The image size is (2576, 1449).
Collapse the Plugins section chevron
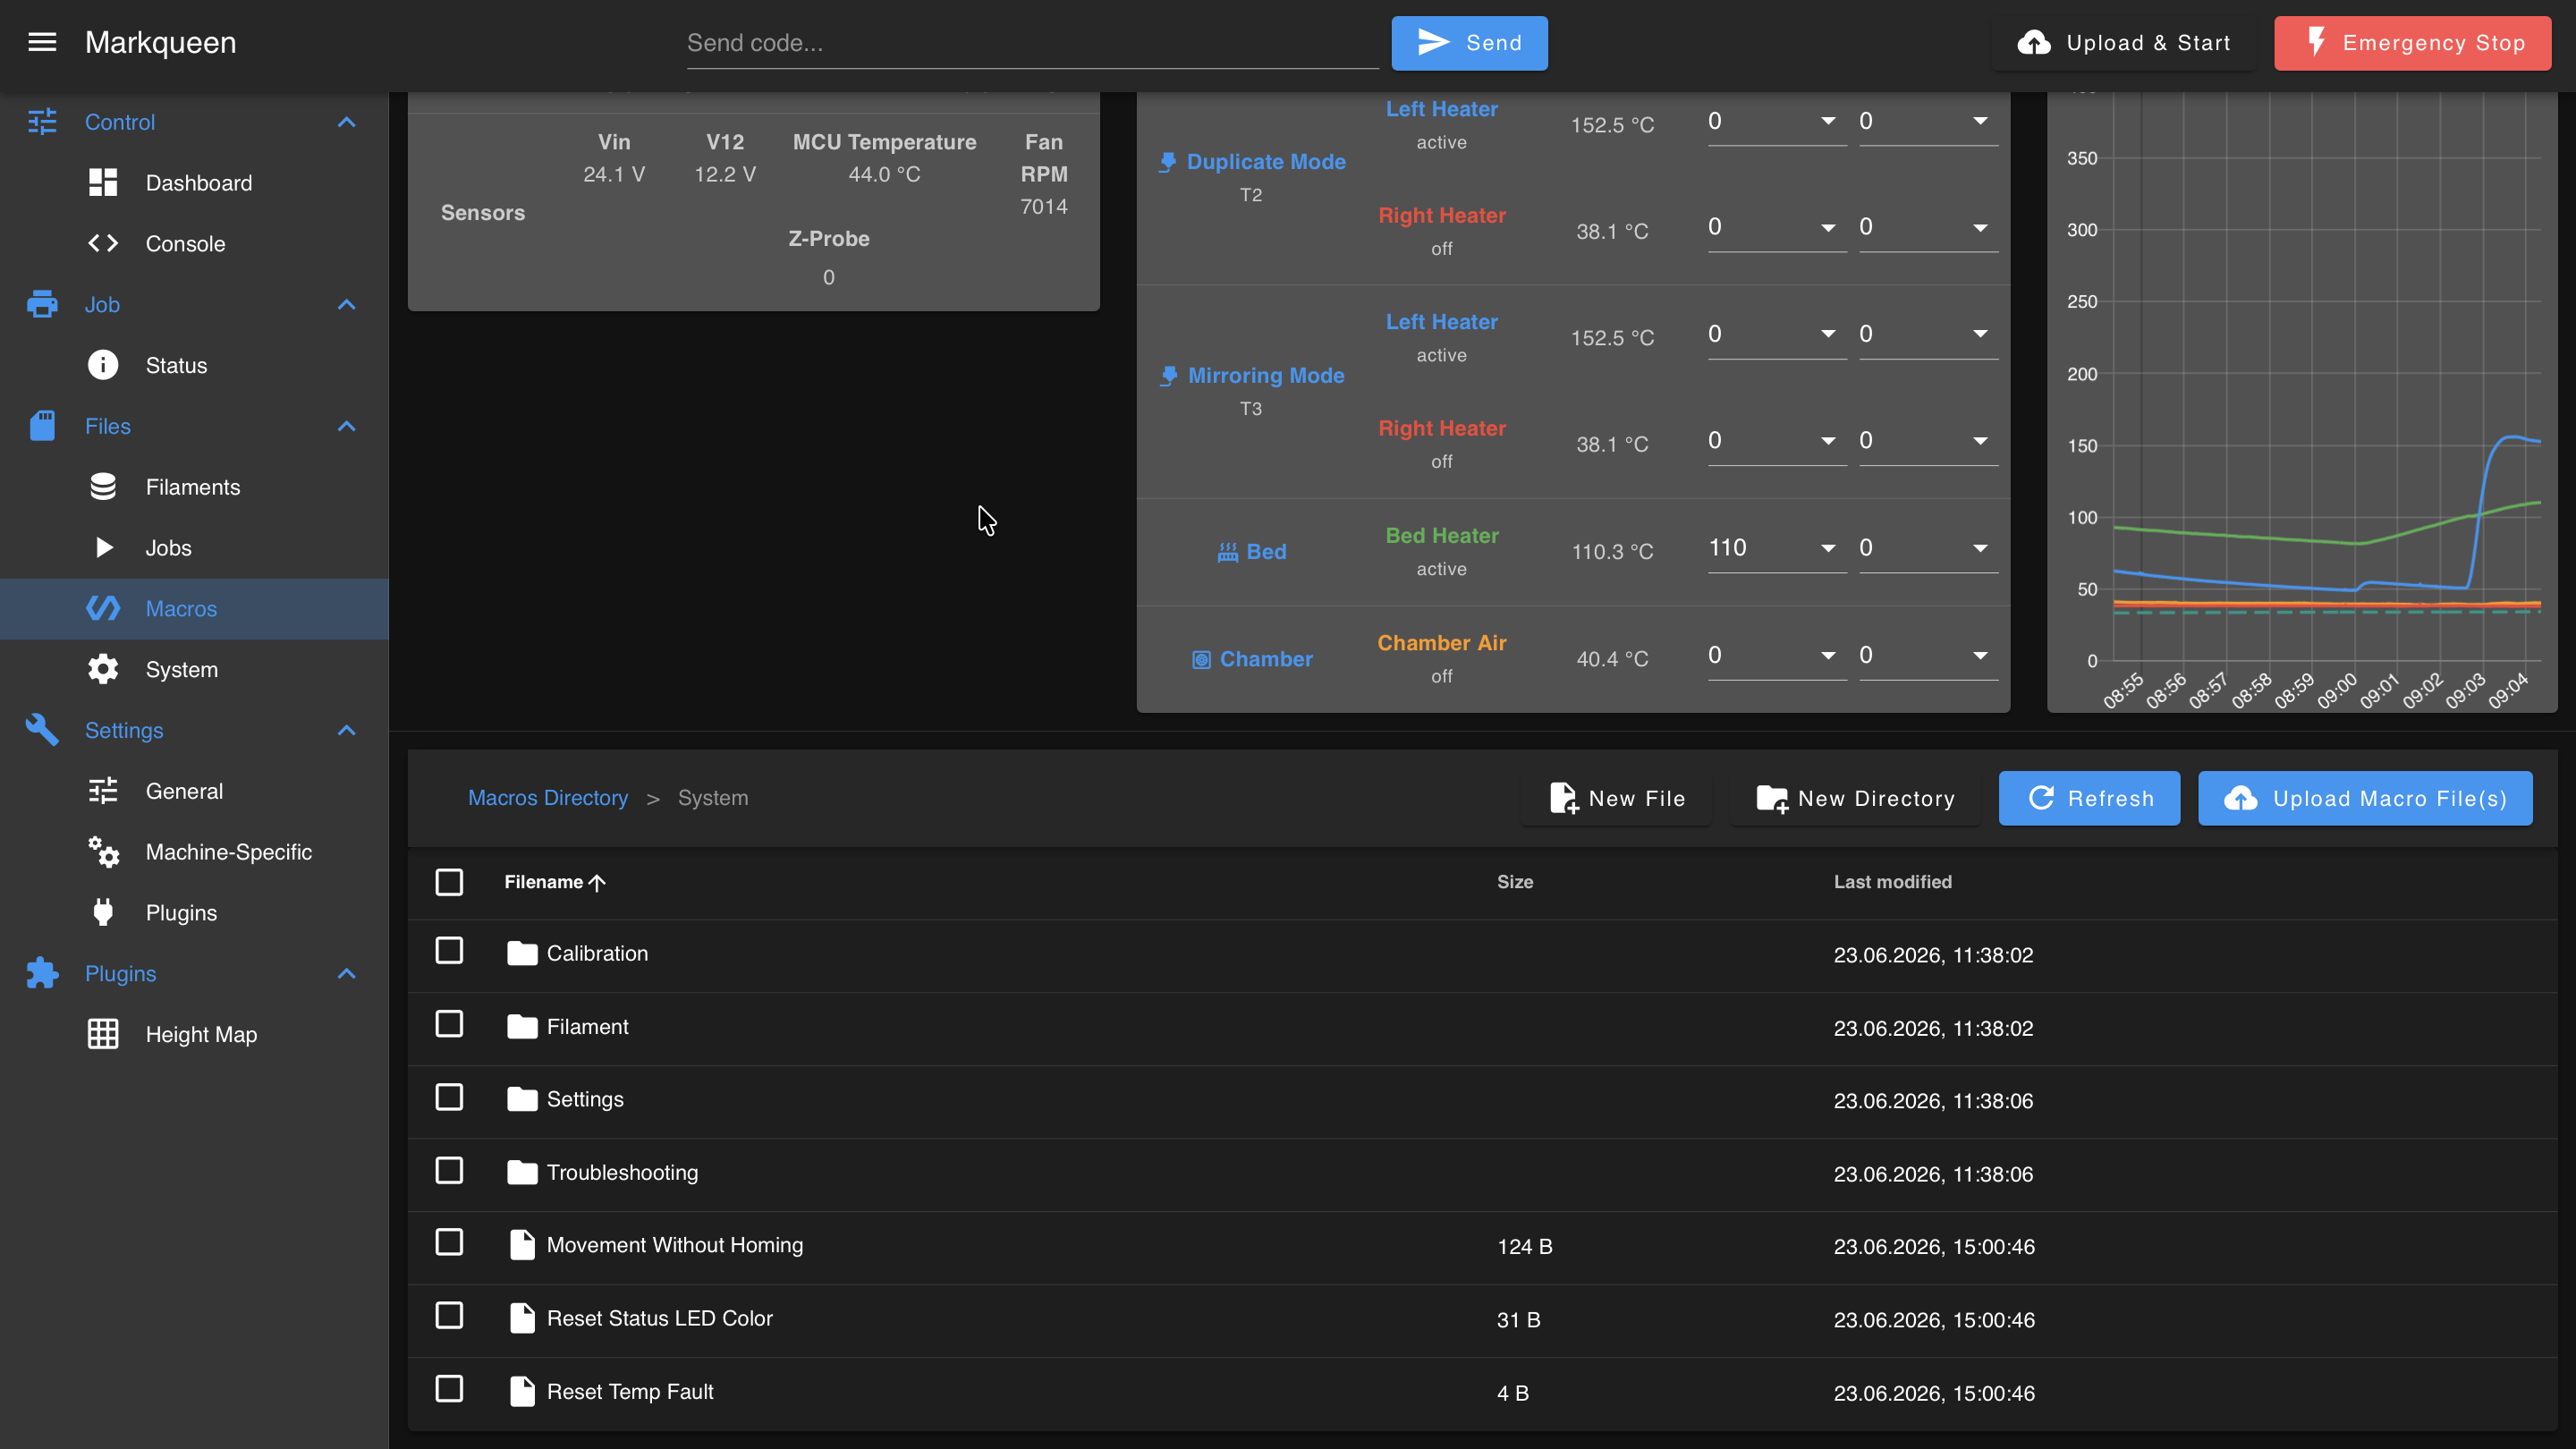point(347,974)
